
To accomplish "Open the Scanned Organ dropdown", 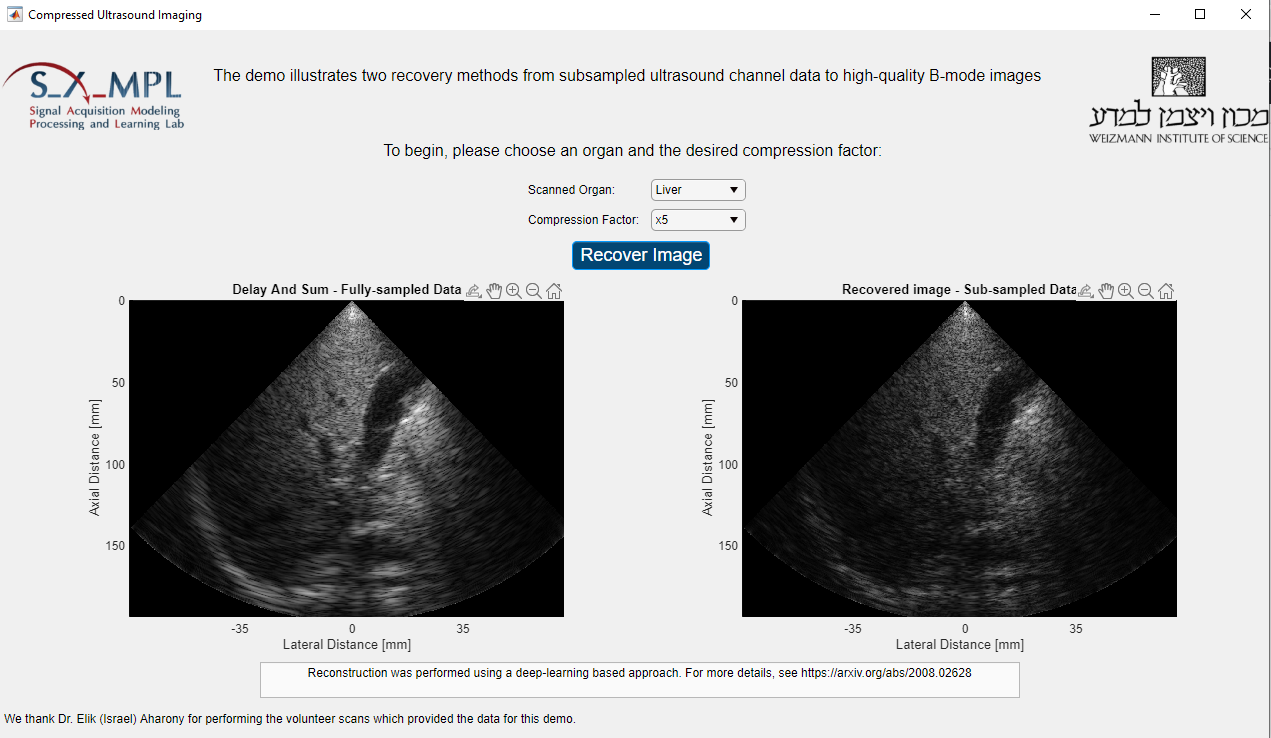I will pyautogui.click(x=697, y=190).
